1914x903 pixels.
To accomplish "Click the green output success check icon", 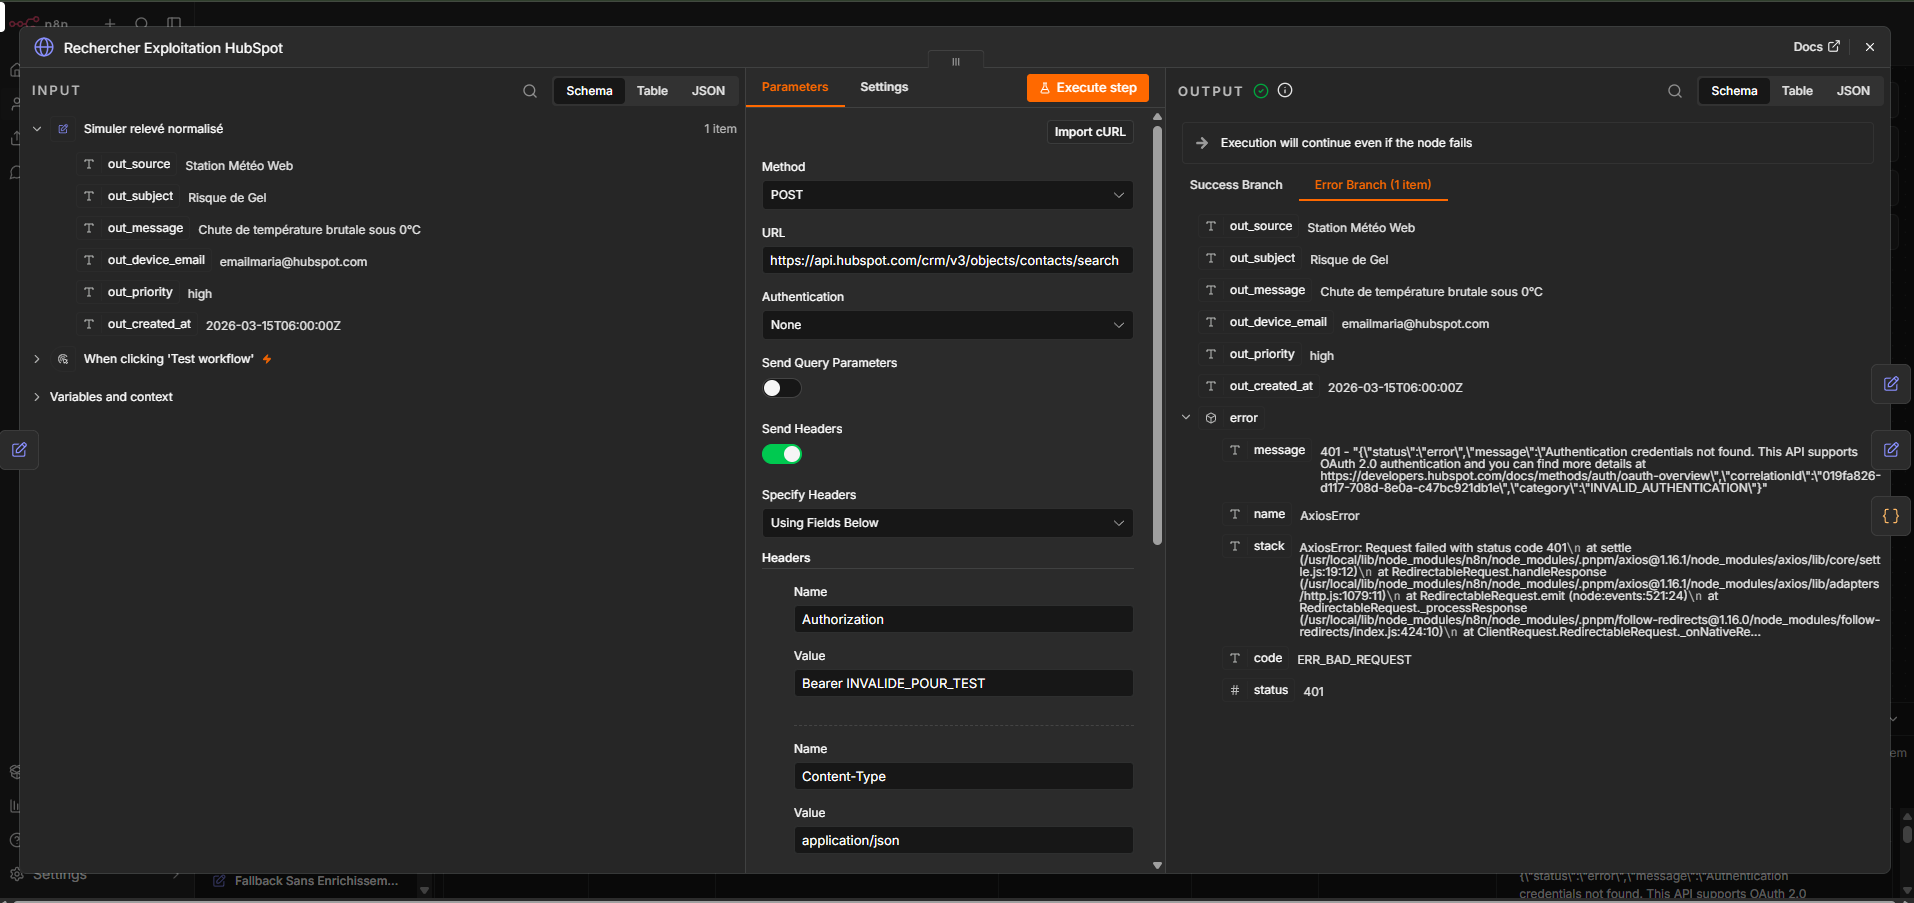I will (1261, 91).
